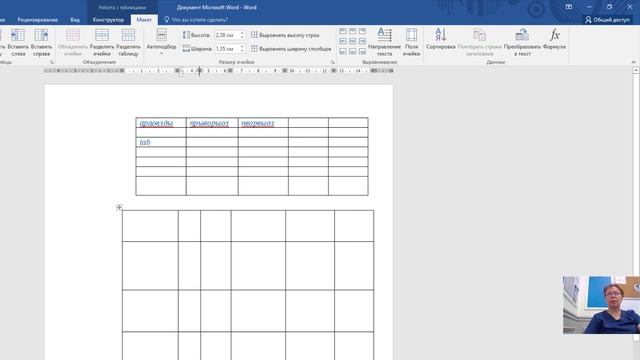Collapse the ribbon with the chevron
The image size is (640, 360).
click(x=633, y=62)
